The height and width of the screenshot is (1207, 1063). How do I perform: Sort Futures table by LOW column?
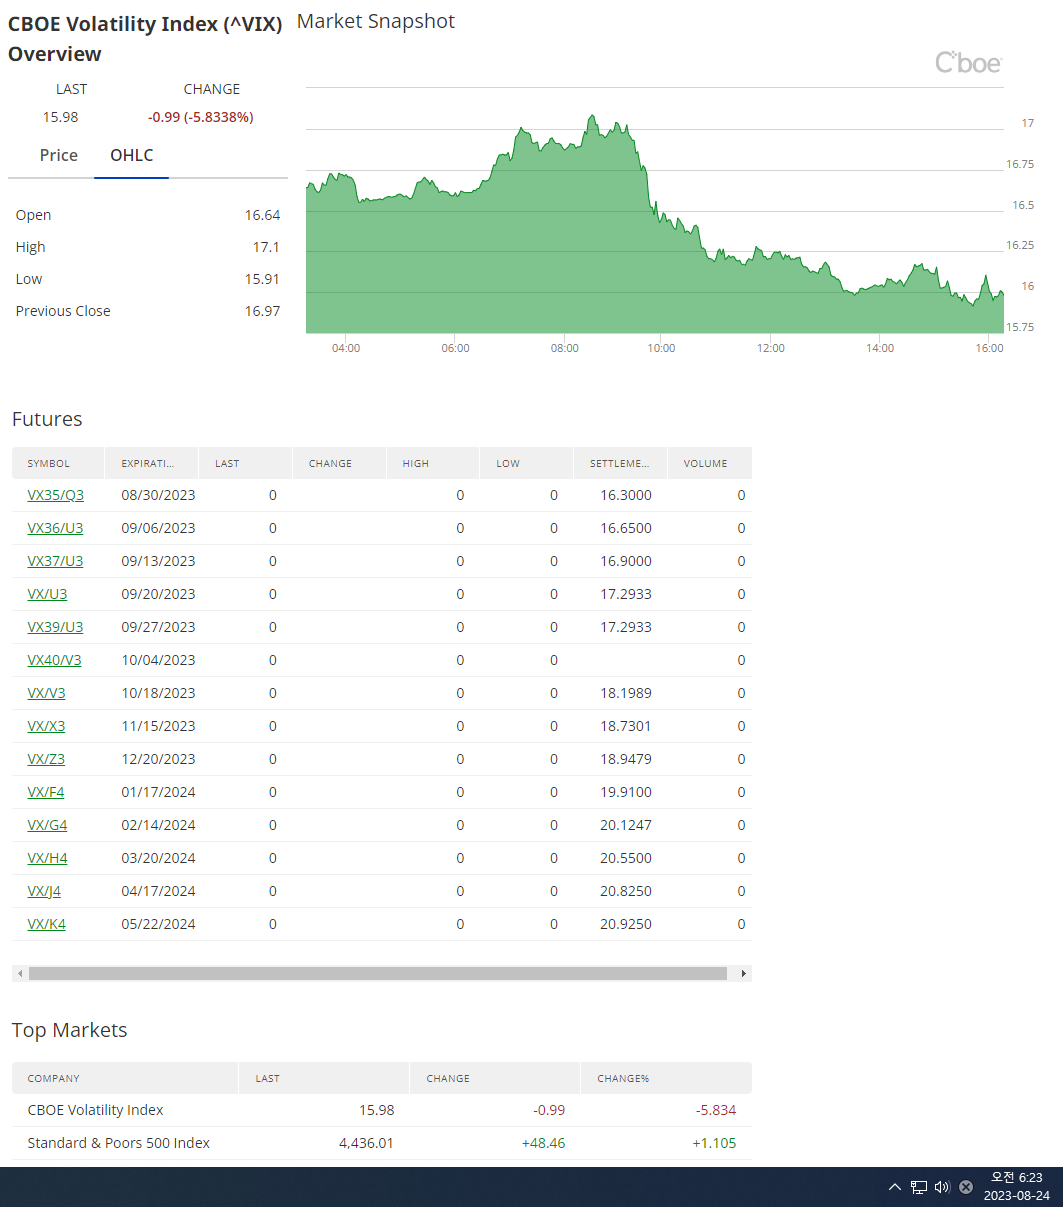pyautogui.click(x=527, y=463)
